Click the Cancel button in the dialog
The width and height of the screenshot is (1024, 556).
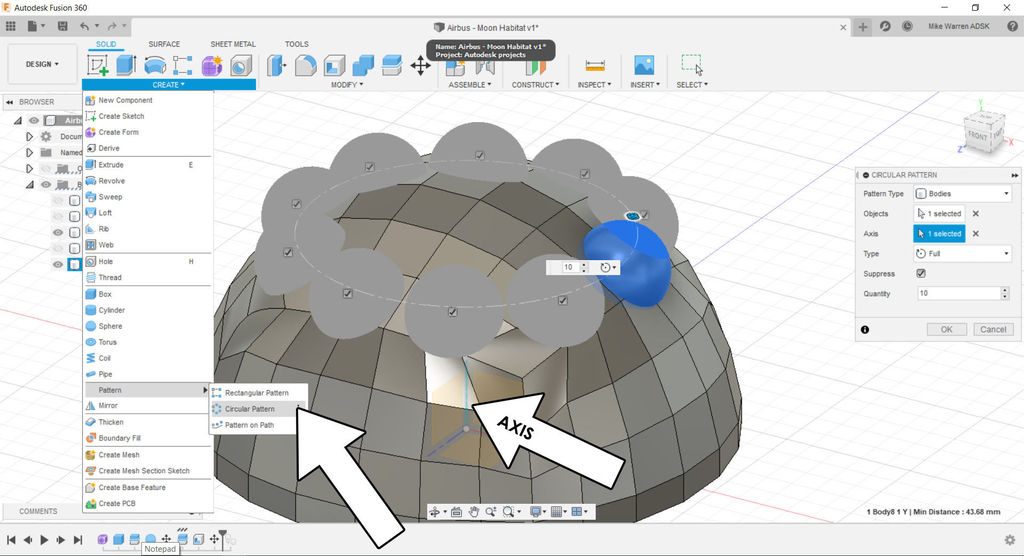[x=992, y=329]
